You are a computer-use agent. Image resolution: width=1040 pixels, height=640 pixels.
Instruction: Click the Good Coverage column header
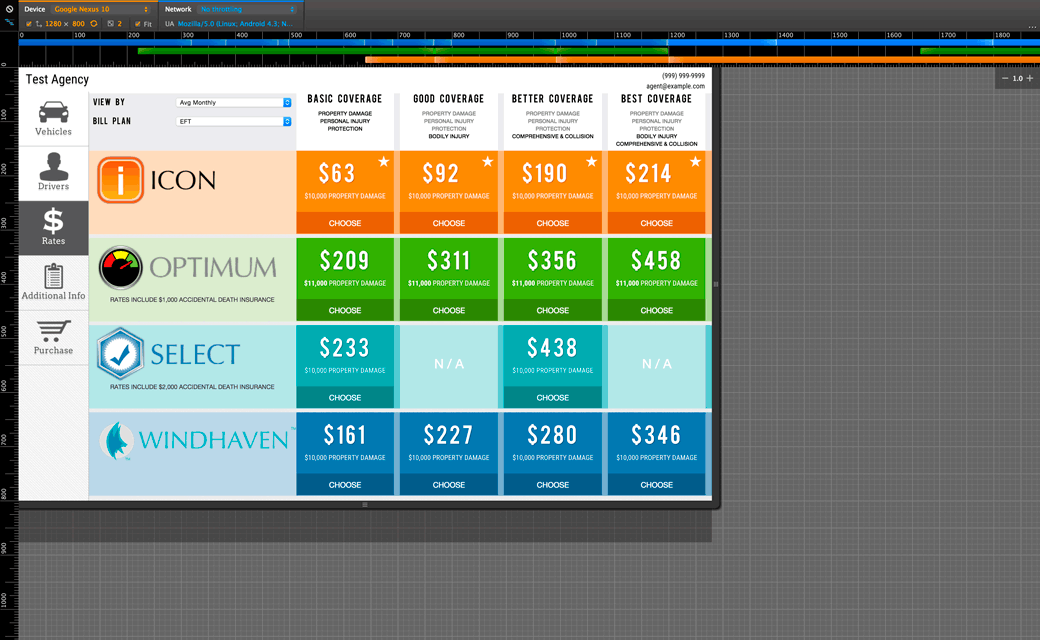[x=449, y=99]
